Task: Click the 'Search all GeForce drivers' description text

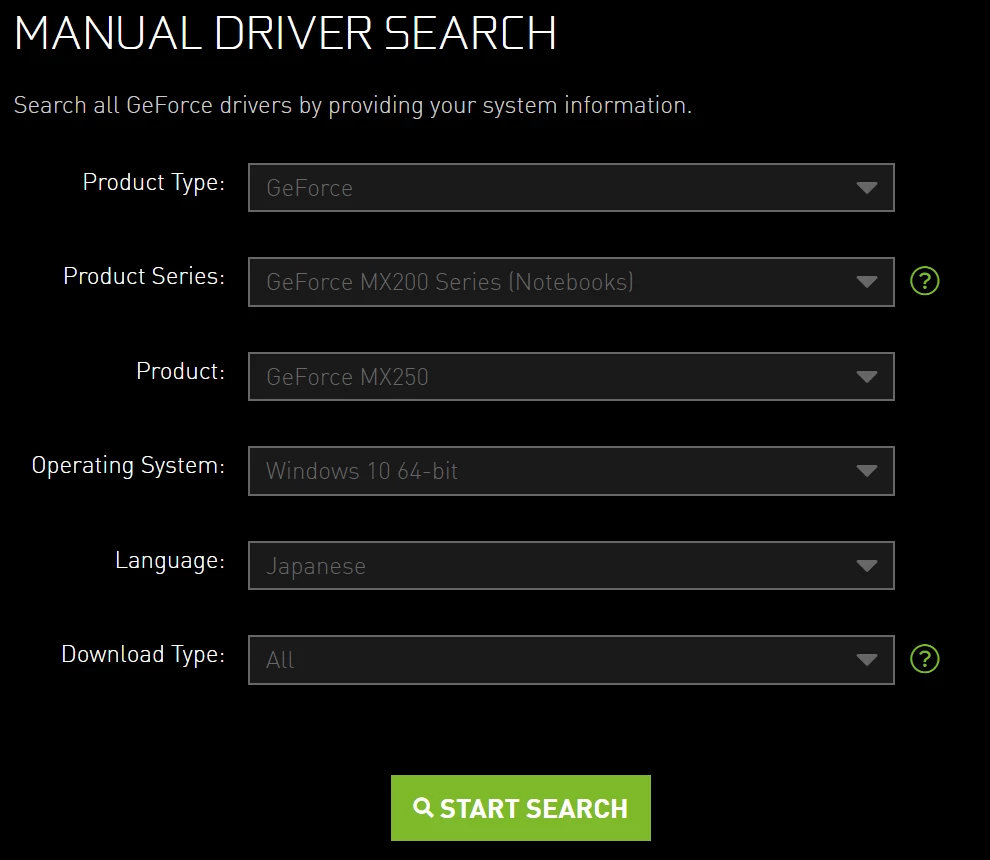Action: [353, 105]
